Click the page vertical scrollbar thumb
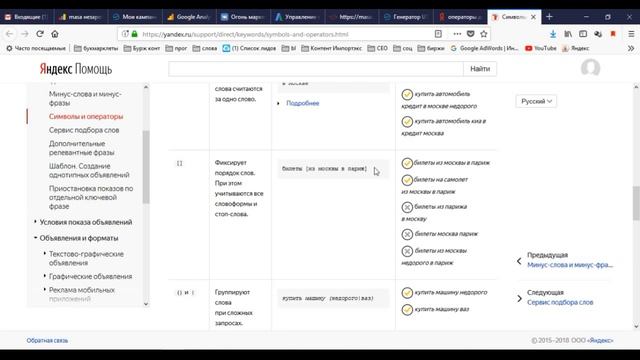 click(636, 203)
